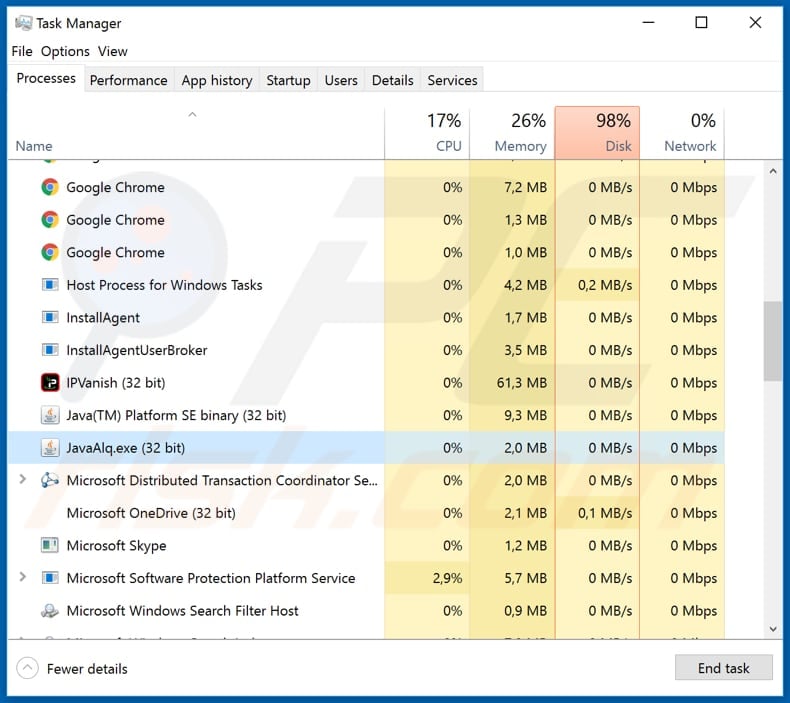Click the Software Protection Platform Service icon
Viewport: 790px width, 703px height.
50,578
